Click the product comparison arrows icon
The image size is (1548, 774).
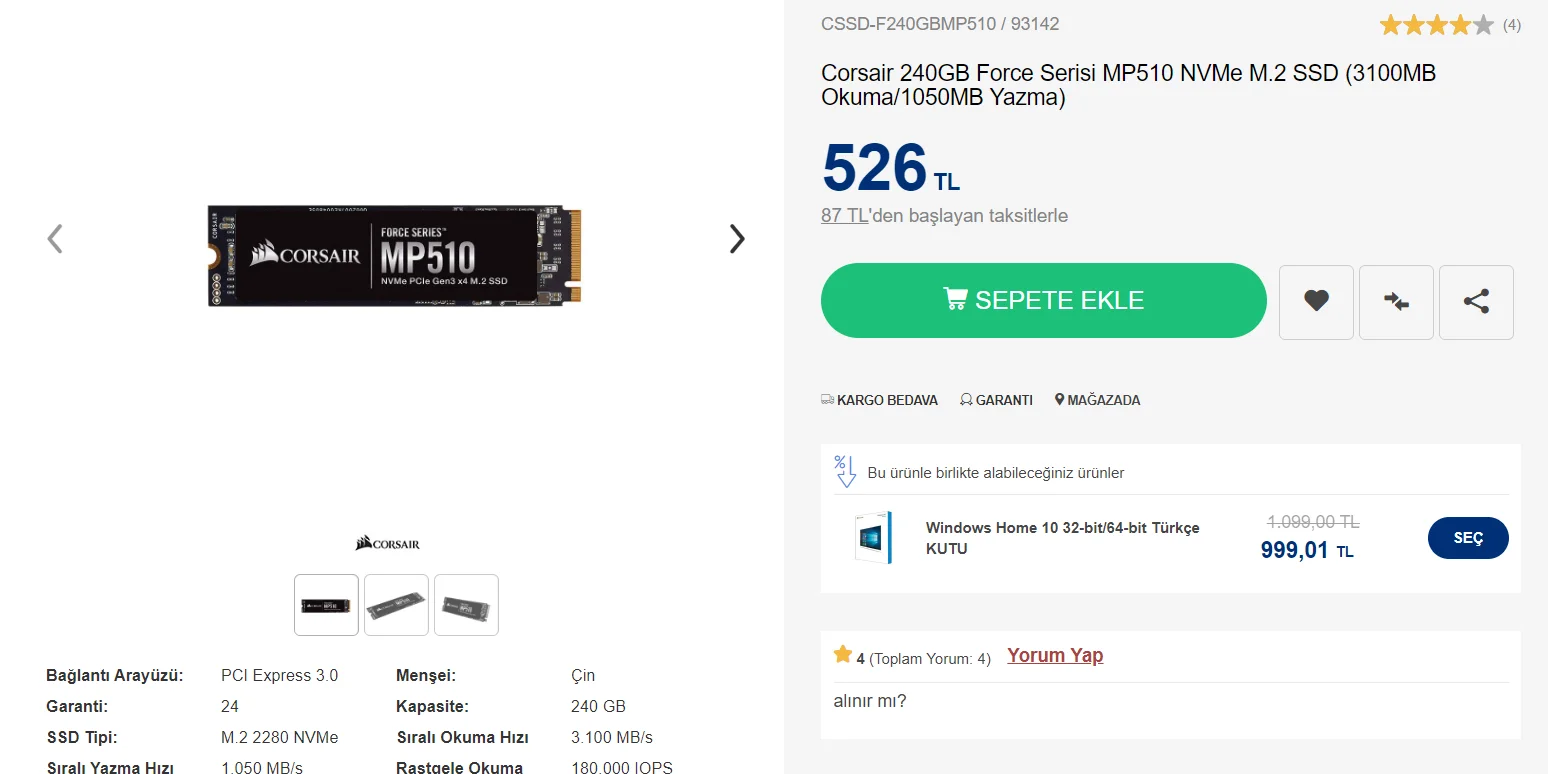click(1396, 302)
